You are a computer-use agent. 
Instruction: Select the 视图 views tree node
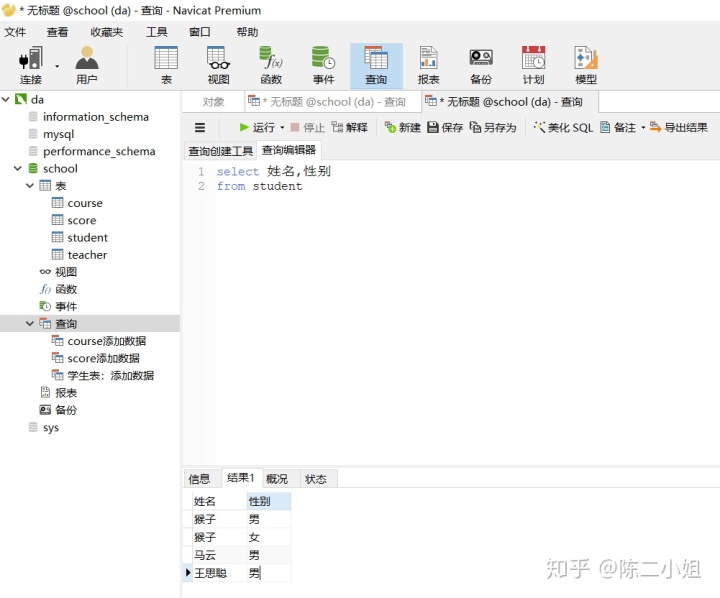(x=66, y=272)
